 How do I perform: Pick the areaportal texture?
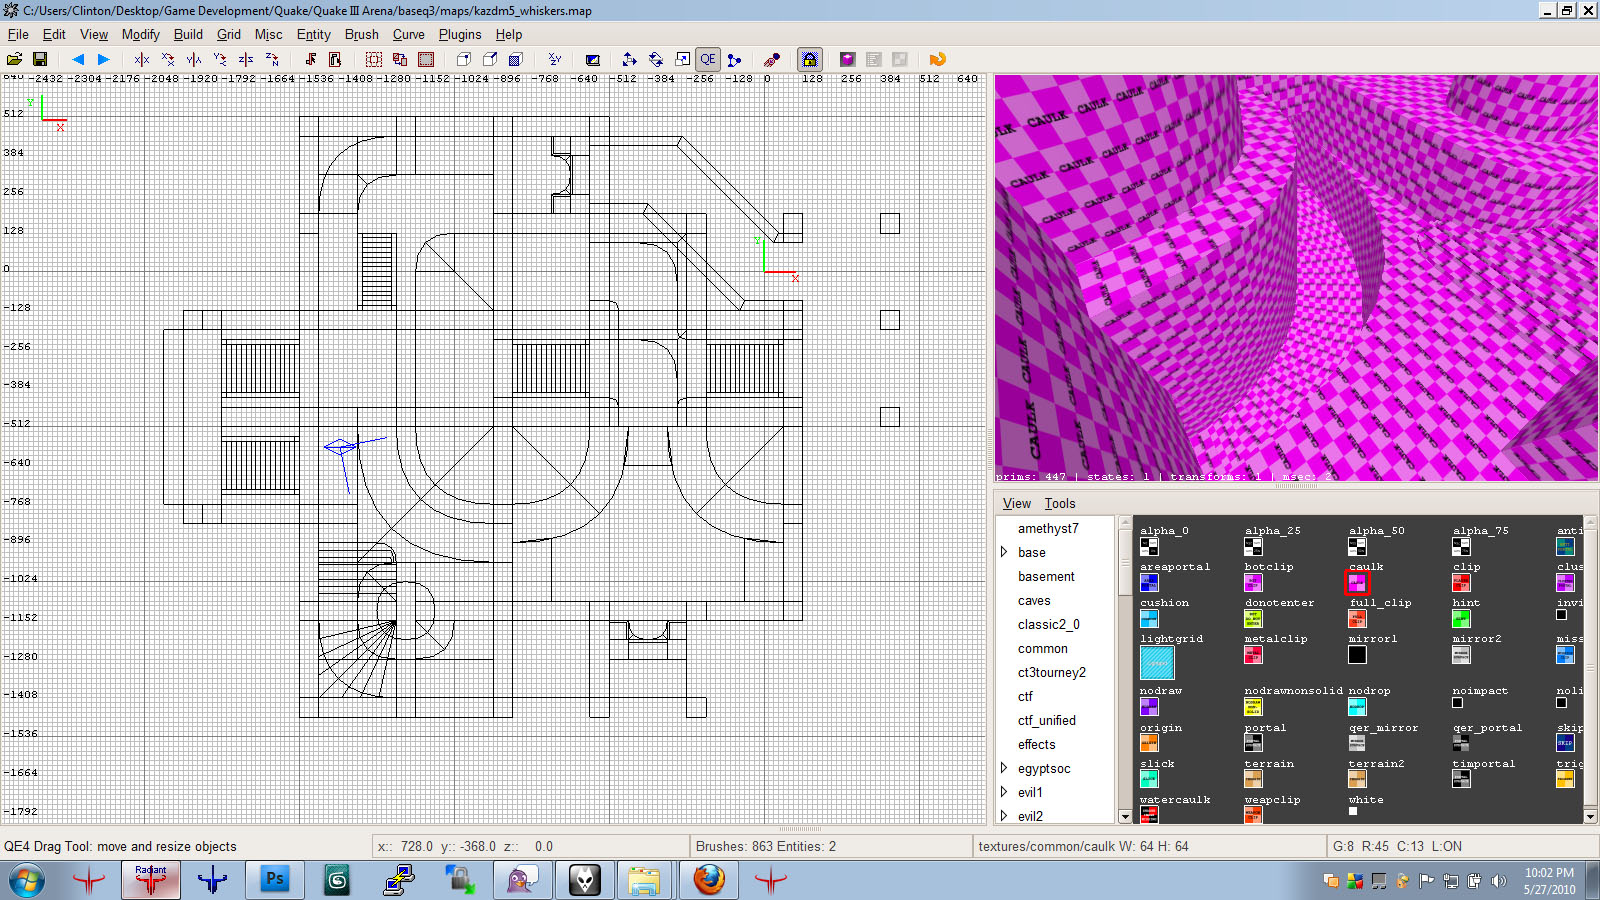pyautogui.click(x=1149, y=582)
